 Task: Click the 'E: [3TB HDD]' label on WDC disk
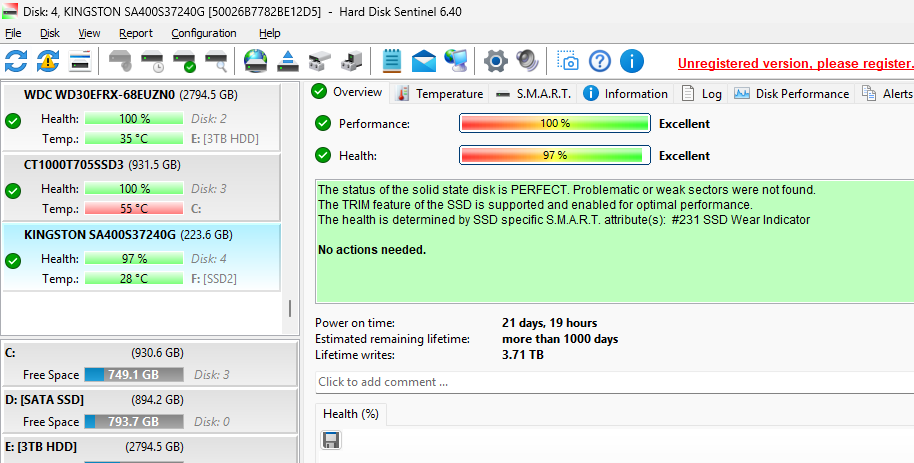[225, 139]
